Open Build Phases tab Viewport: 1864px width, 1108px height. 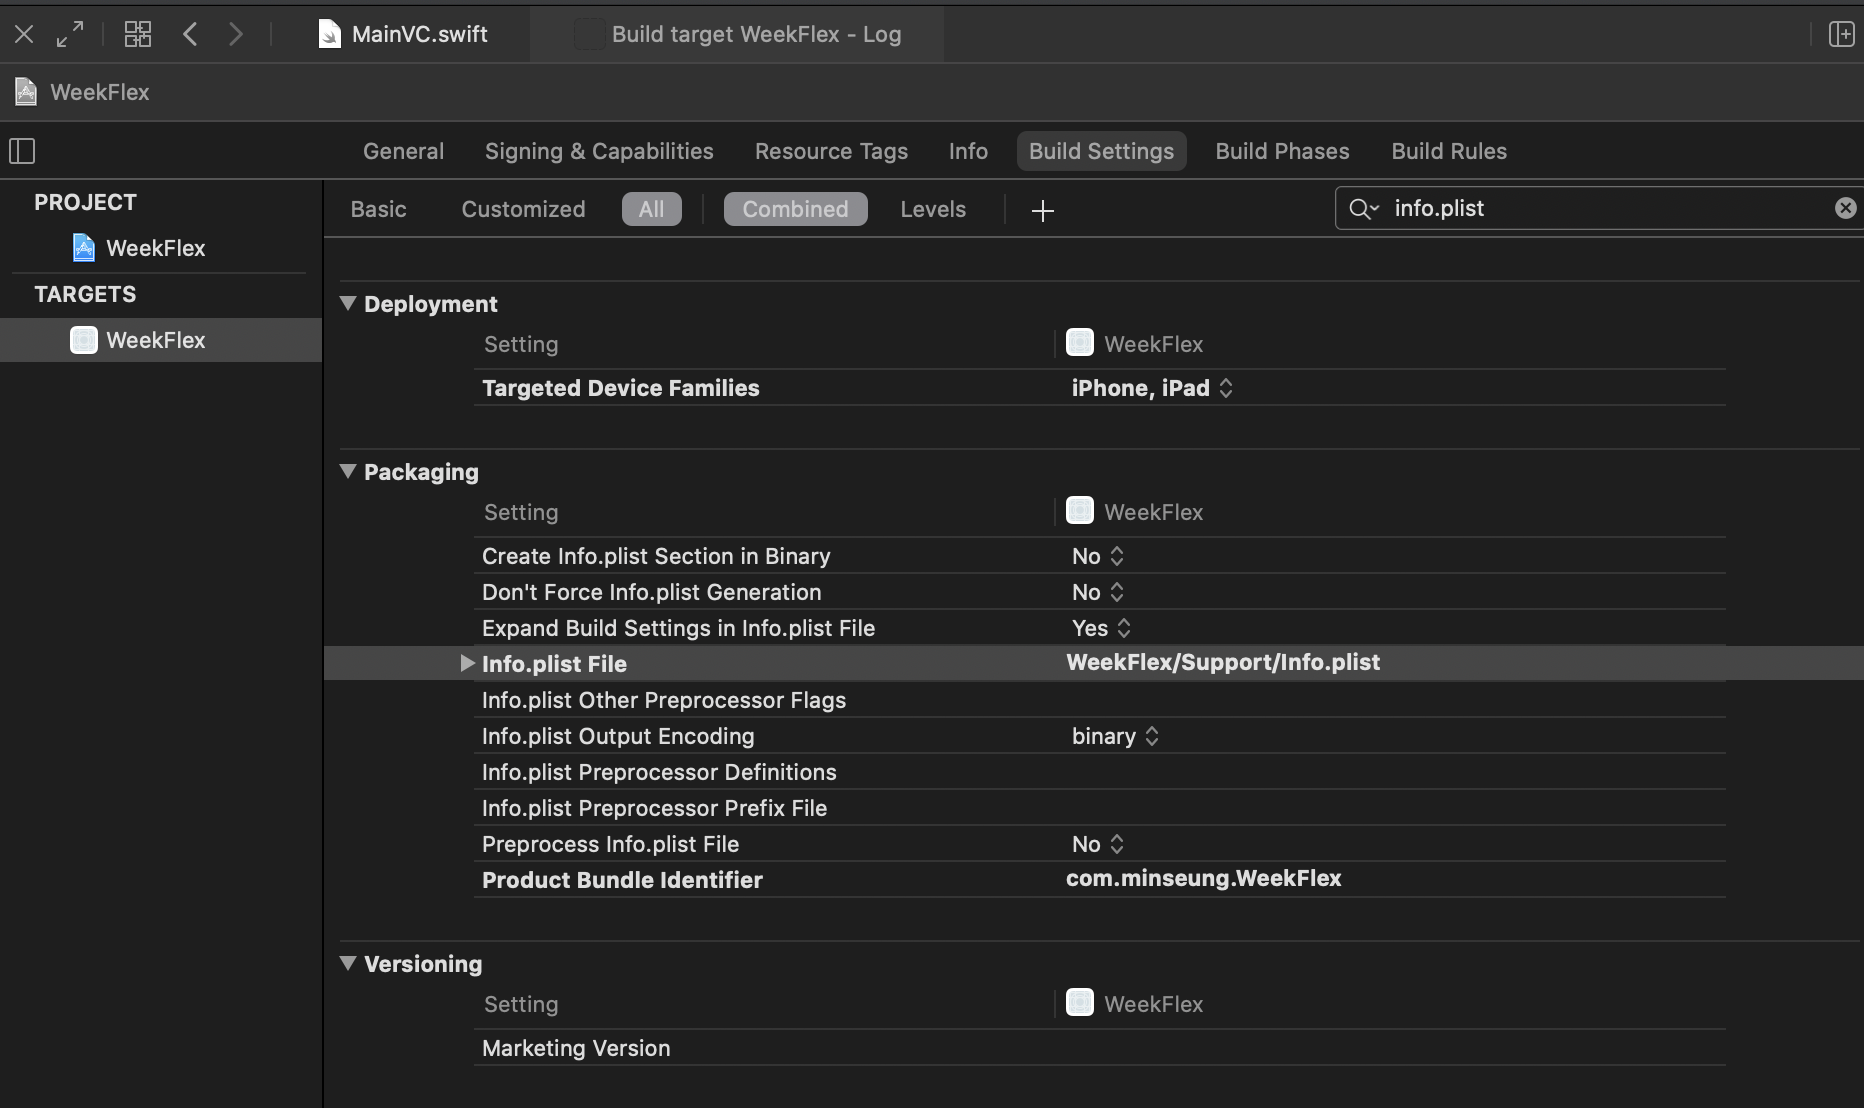[1282, 151]
